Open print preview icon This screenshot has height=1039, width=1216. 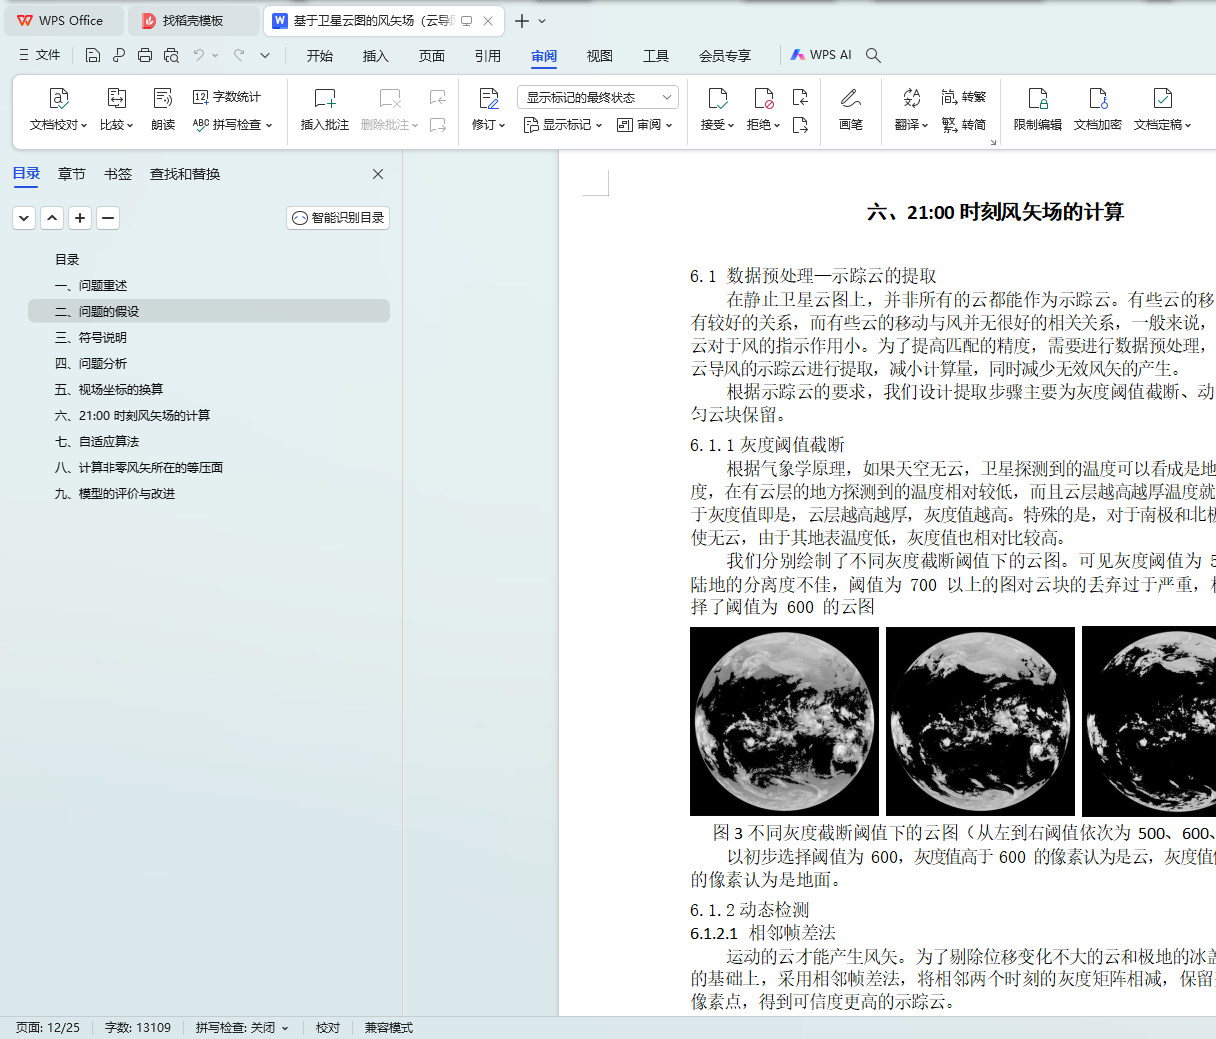click(x=171, y=55)
